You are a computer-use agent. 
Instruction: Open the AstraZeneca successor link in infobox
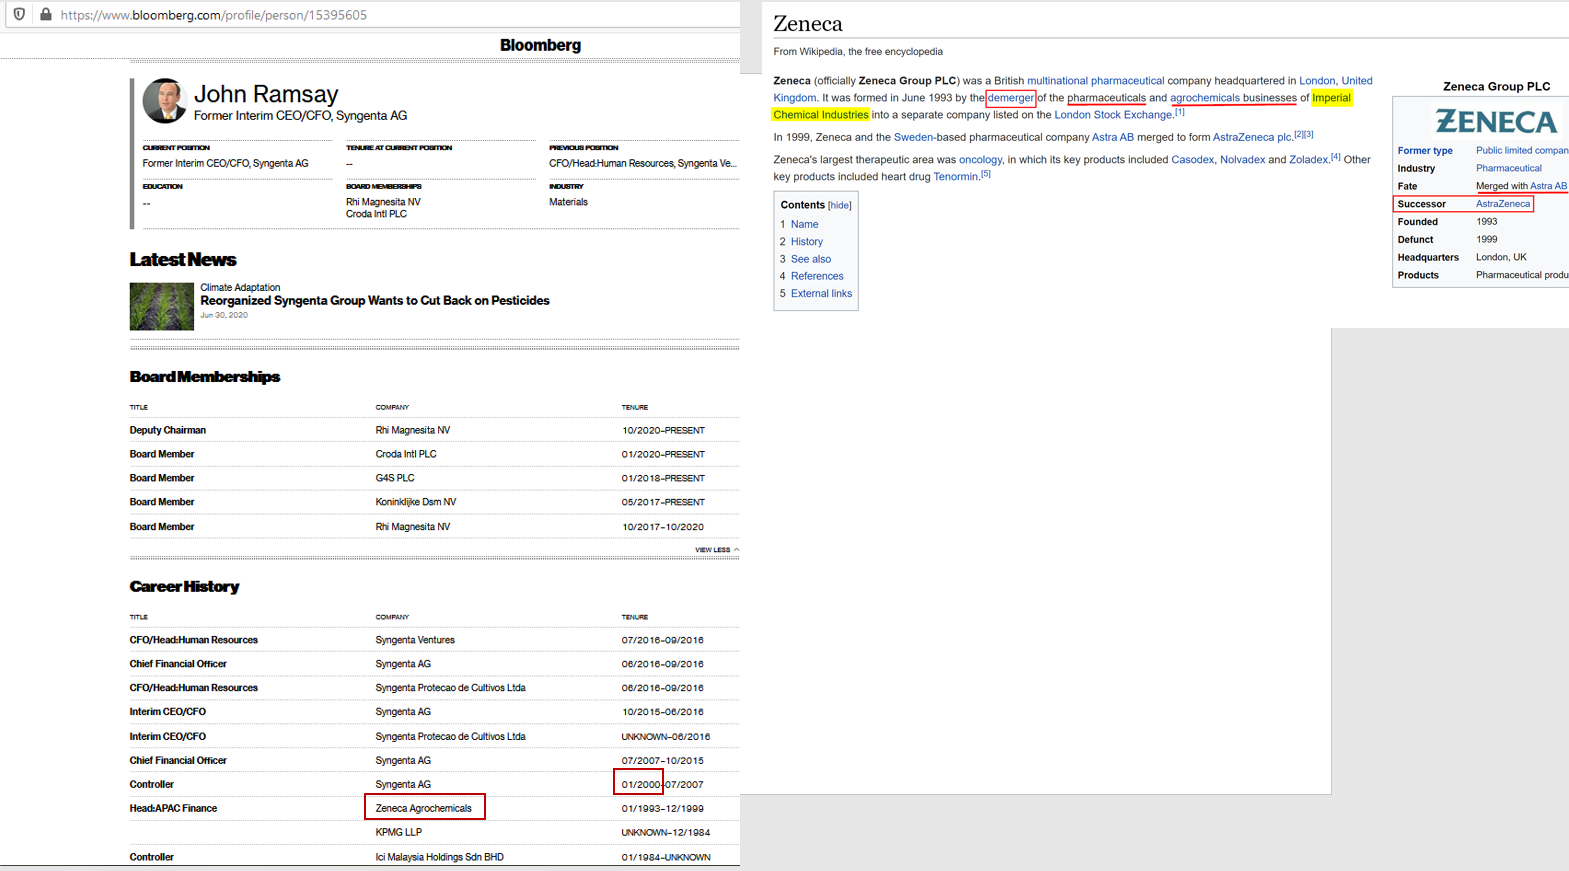click(1503, 204)
